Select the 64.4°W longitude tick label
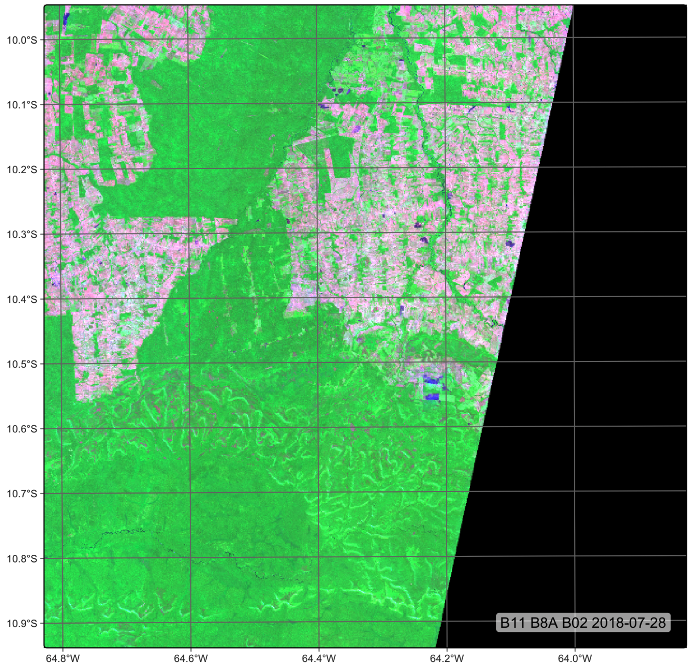This screenshot has width=697, height=667. [x=318, y=658]
